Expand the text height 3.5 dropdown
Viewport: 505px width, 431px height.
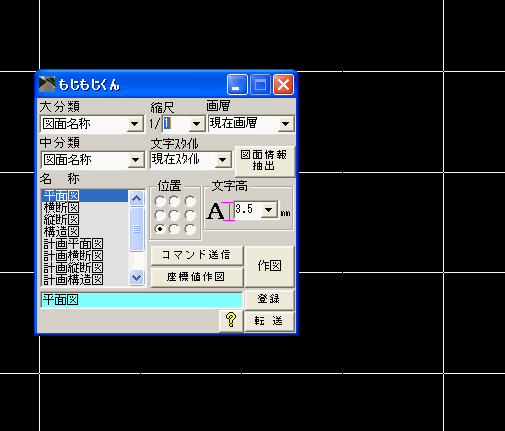(x=269, y=210)
